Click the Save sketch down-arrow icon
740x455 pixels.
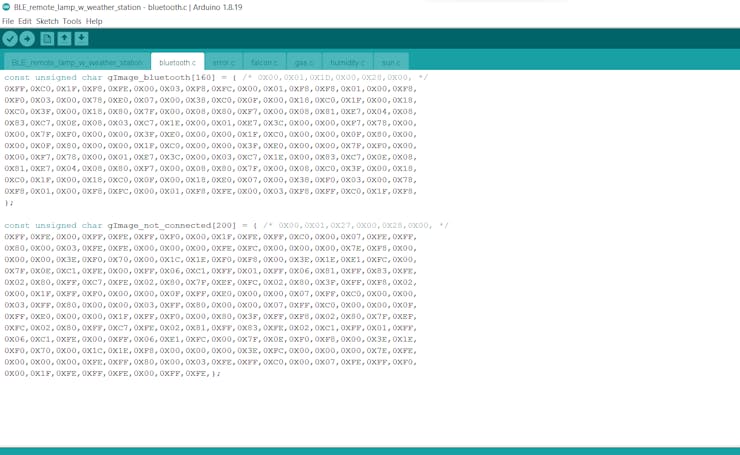tap(81, 39)
